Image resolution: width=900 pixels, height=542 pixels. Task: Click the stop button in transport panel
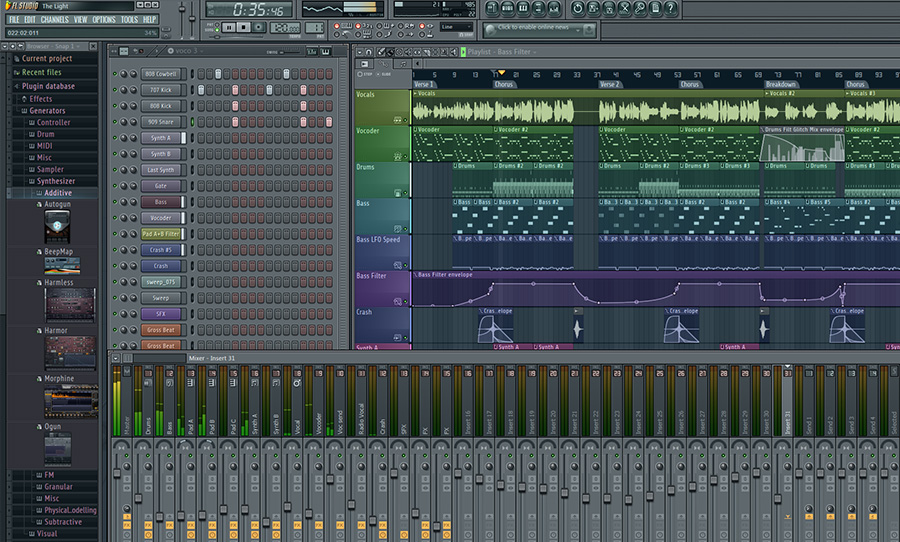point(243,28)
